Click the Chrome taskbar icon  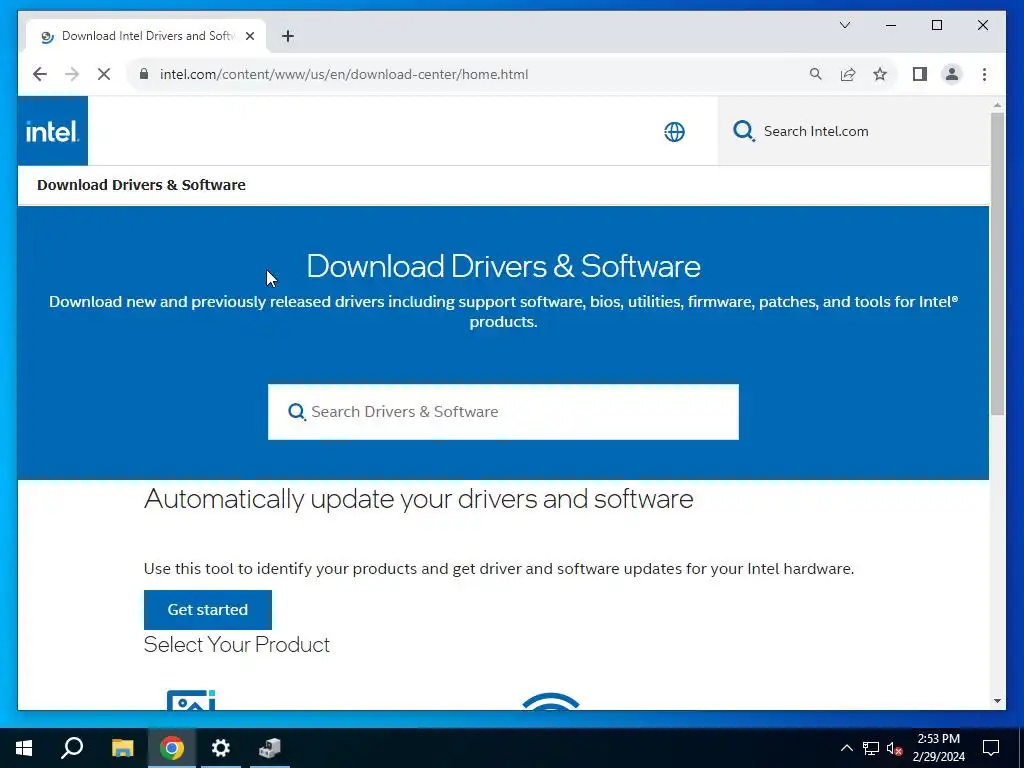171,748
